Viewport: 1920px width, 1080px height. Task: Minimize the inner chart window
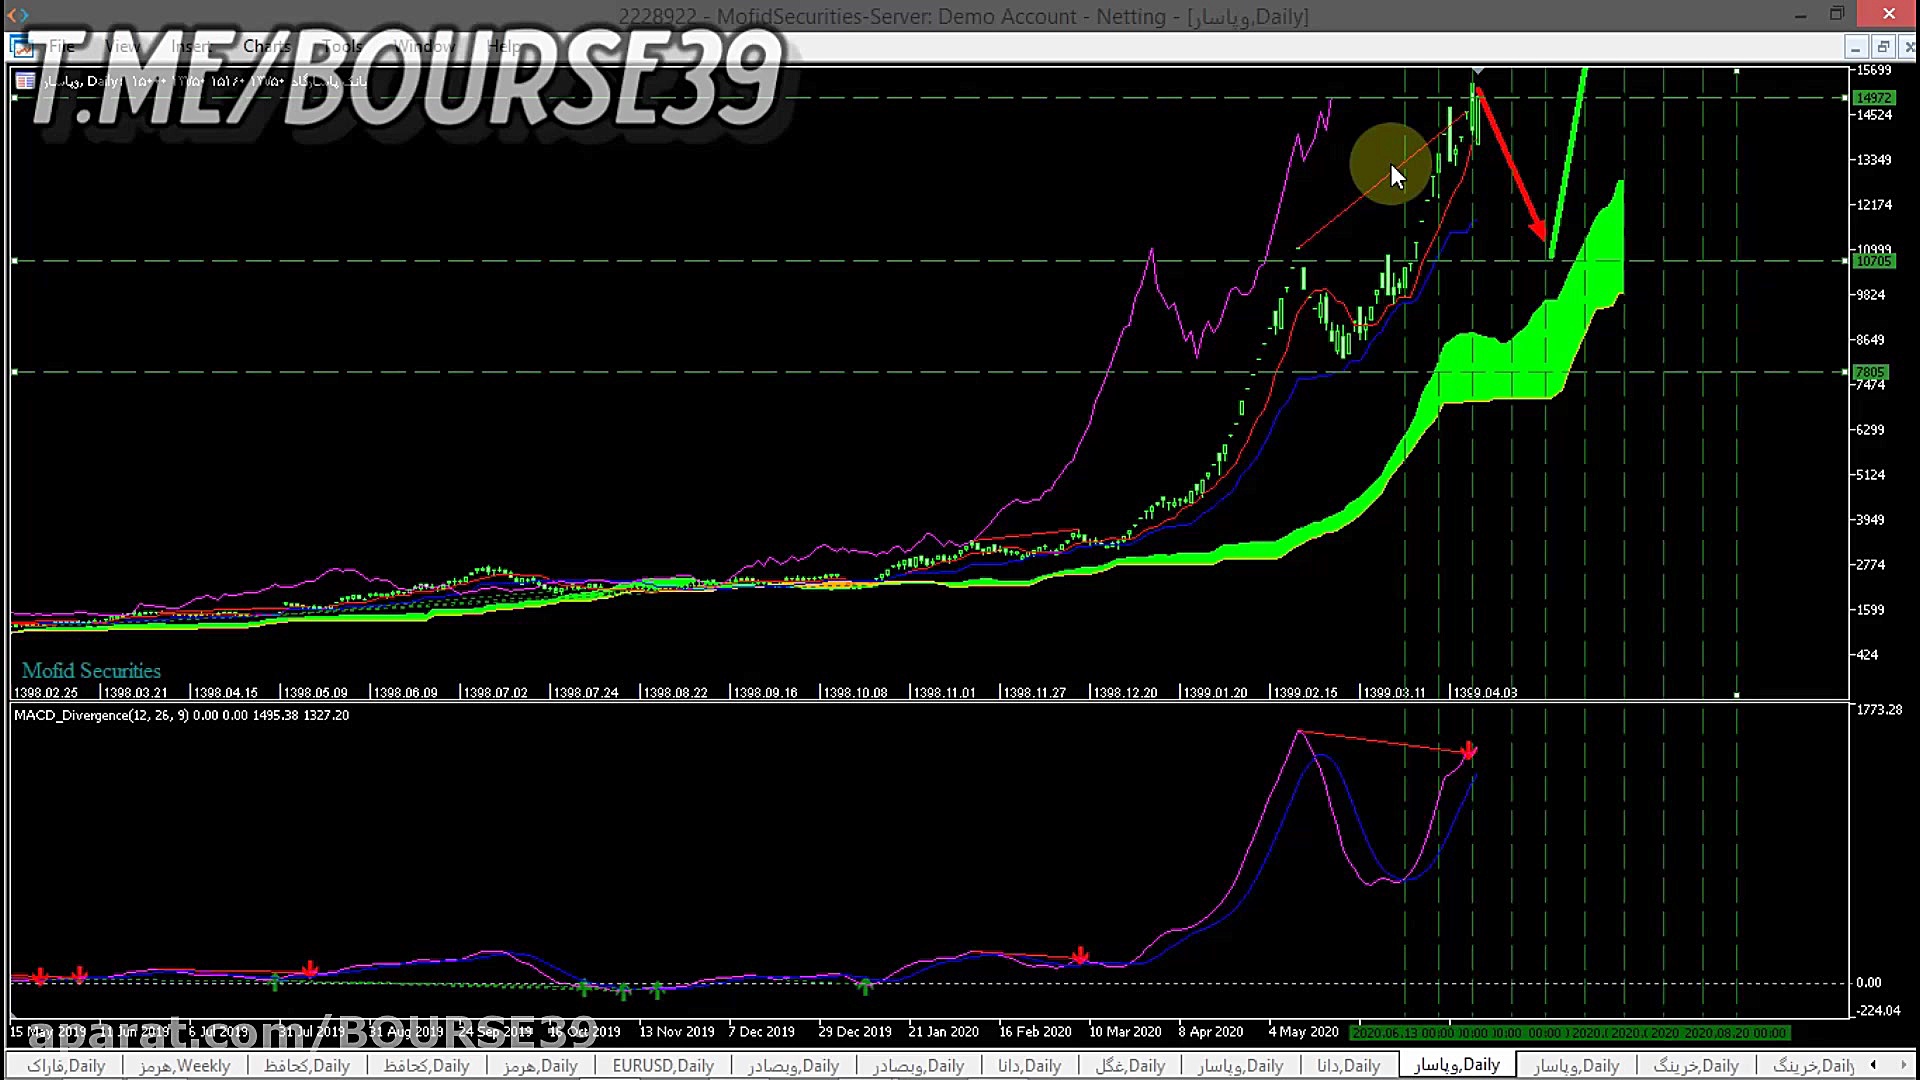coord(1856,47)
